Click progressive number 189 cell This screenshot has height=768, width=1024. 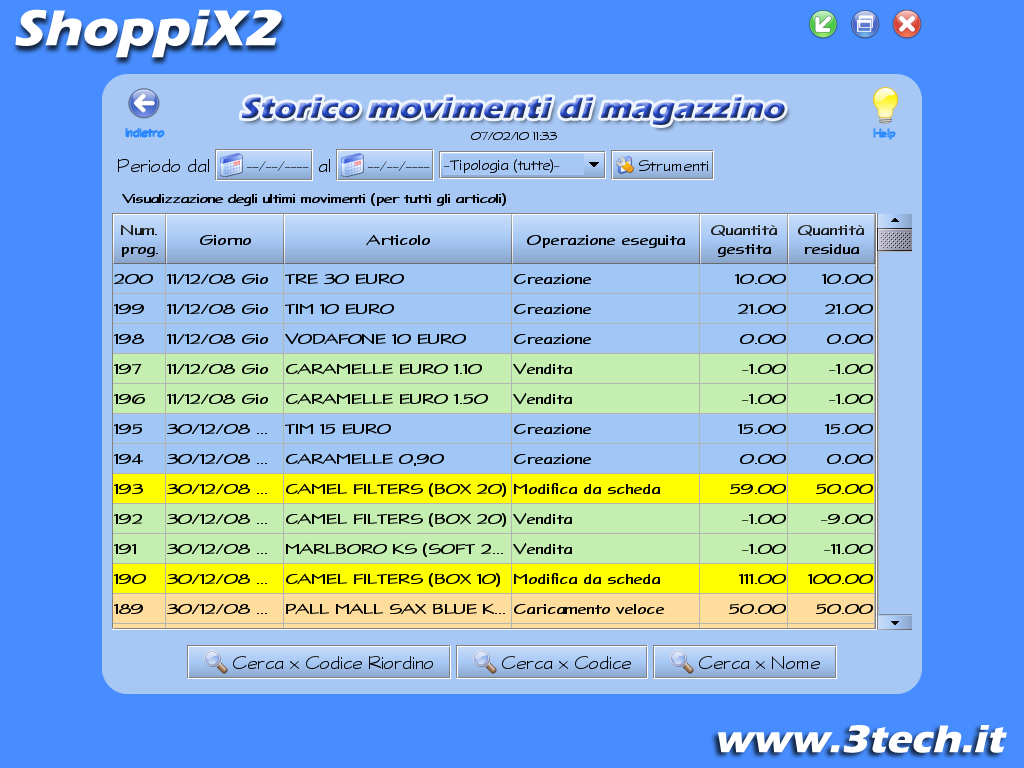(139, 609)
